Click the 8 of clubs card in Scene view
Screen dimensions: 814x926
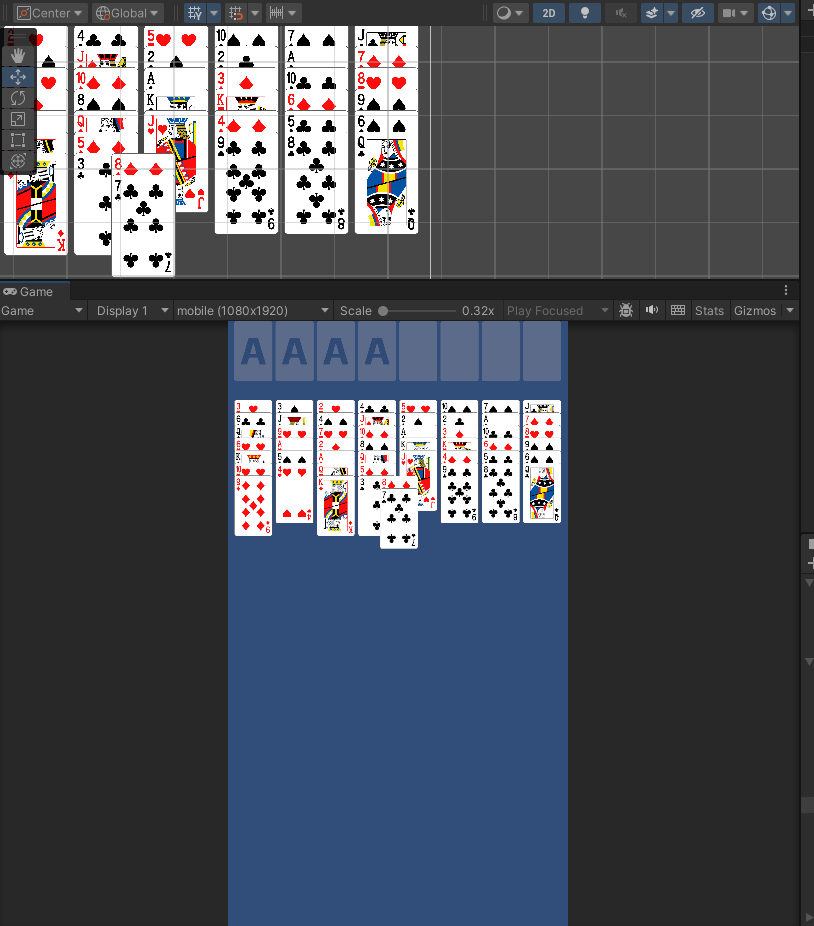[317, 186]
